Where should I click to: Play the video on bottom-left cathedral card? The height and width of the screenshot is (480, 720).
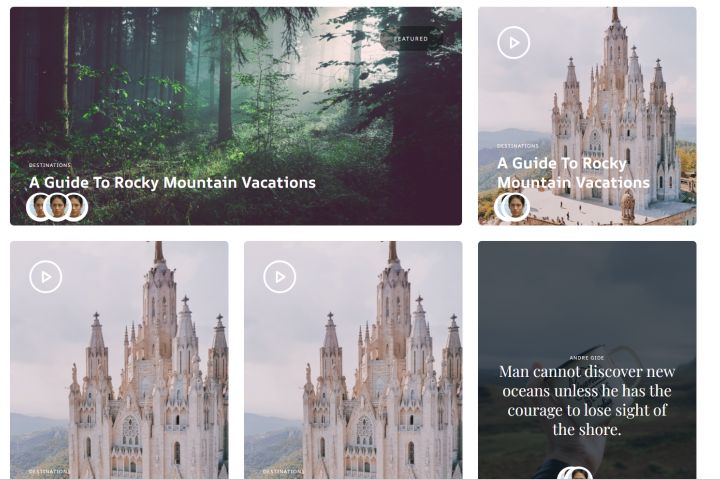point(45,277)
